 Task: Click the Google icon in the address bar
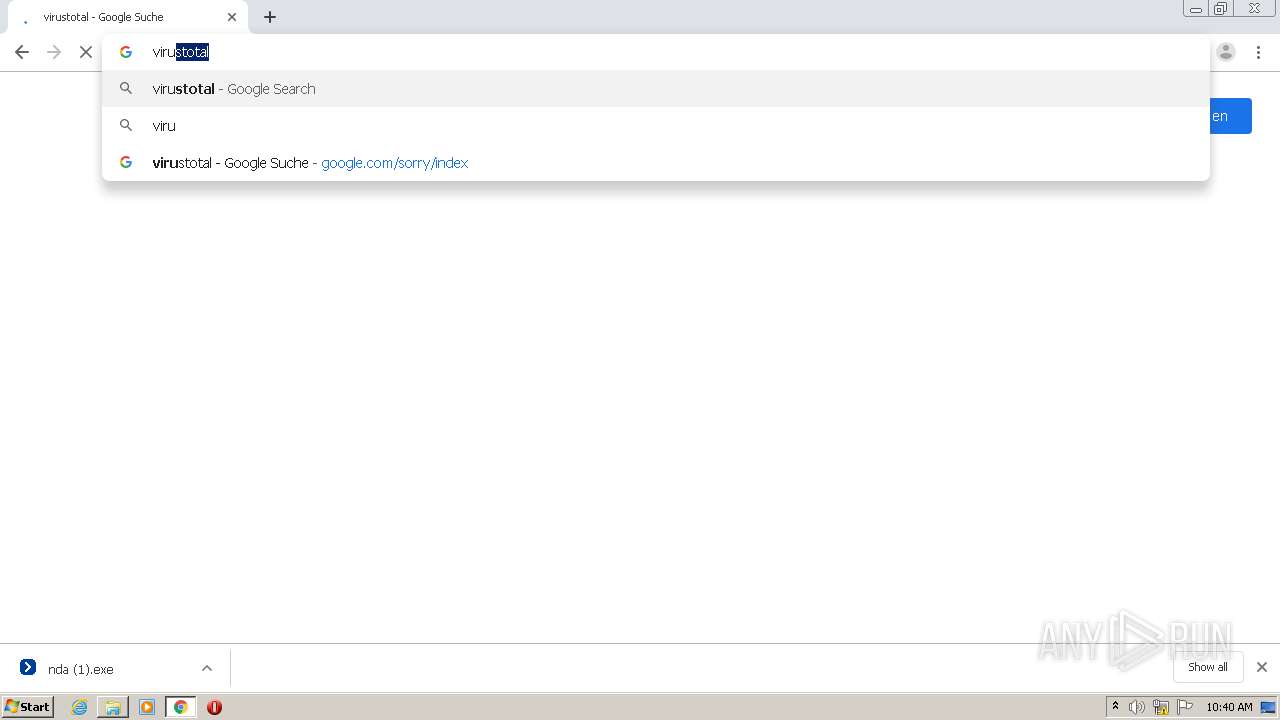point(126,52)
